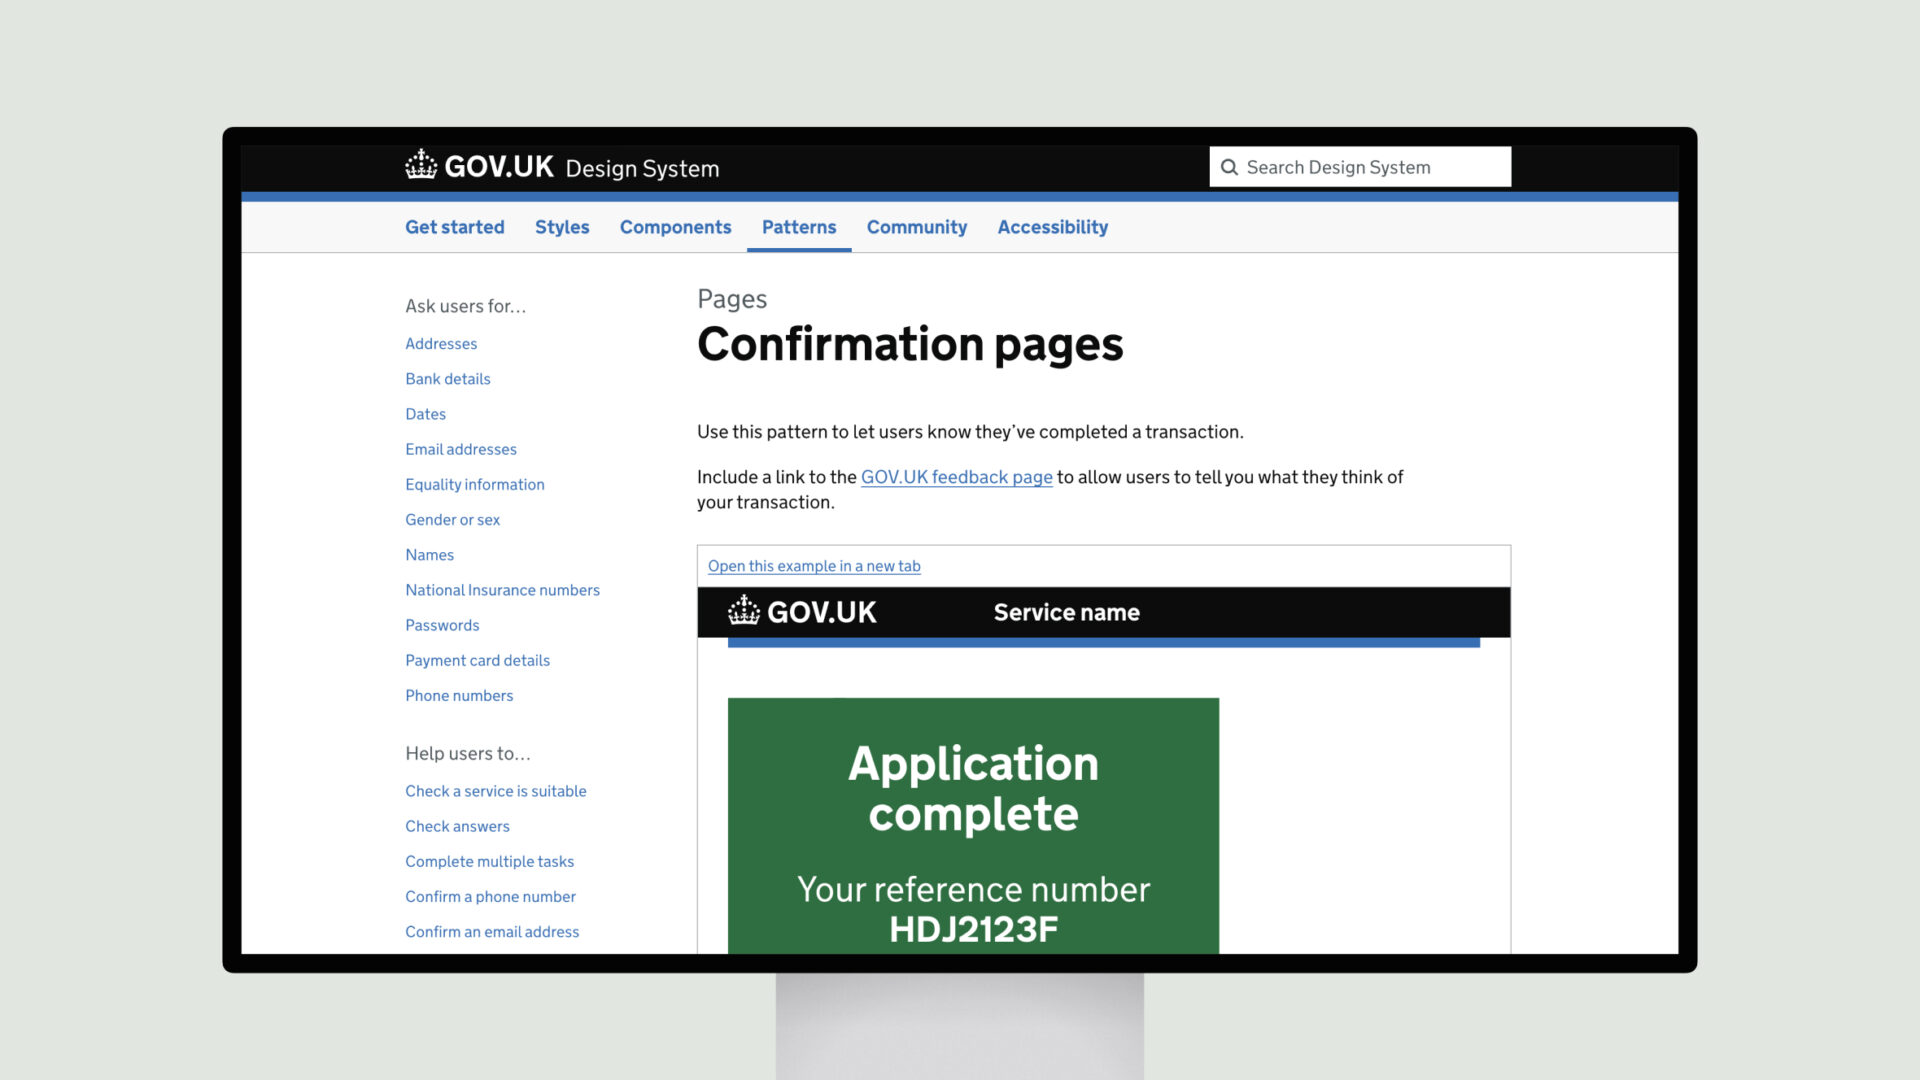Open Confirm a phone number link
Image resolution: width=1920 pixels, height=1080 pixels.
tap(491, 896)
